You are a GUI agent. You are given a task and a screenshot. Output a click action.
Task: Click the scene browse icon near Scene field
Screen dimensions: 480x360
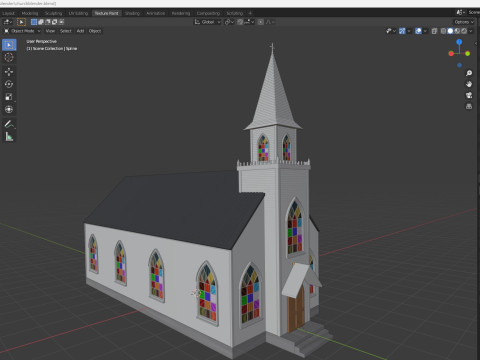click(x=461, y=12)
